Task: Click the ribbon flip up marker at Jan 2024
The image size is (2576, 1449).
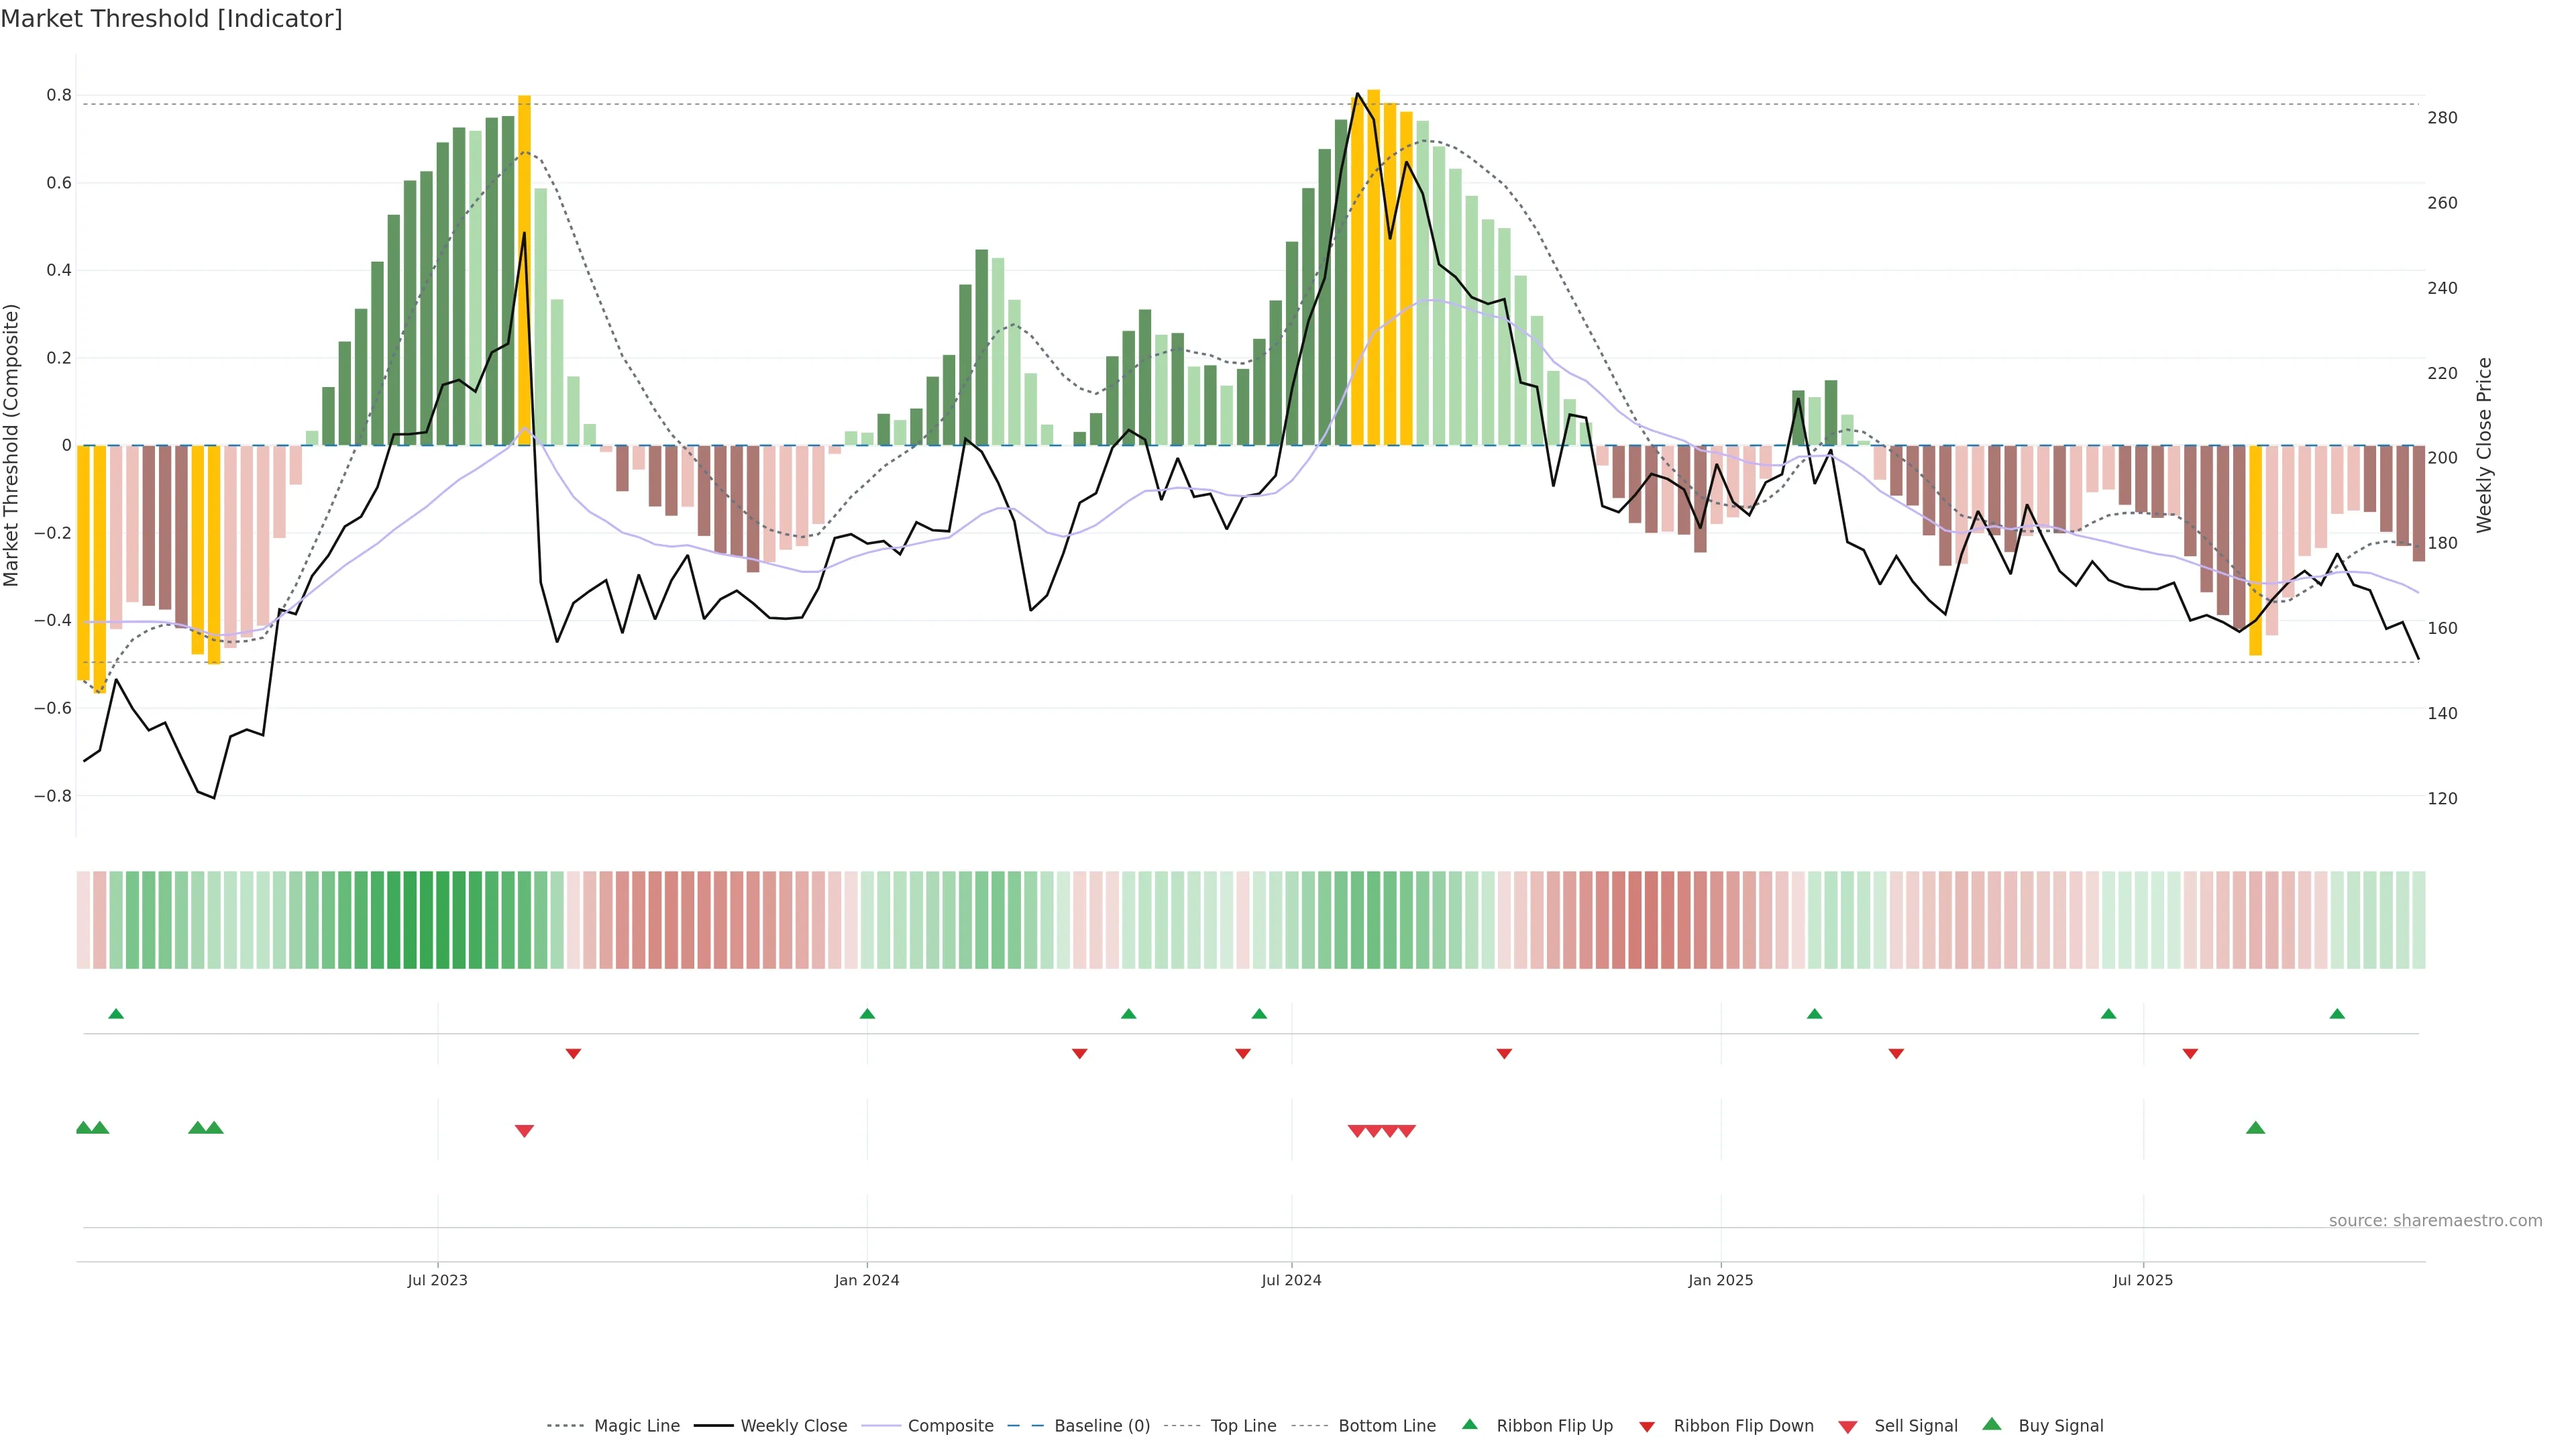Action: click(867, 1014)
